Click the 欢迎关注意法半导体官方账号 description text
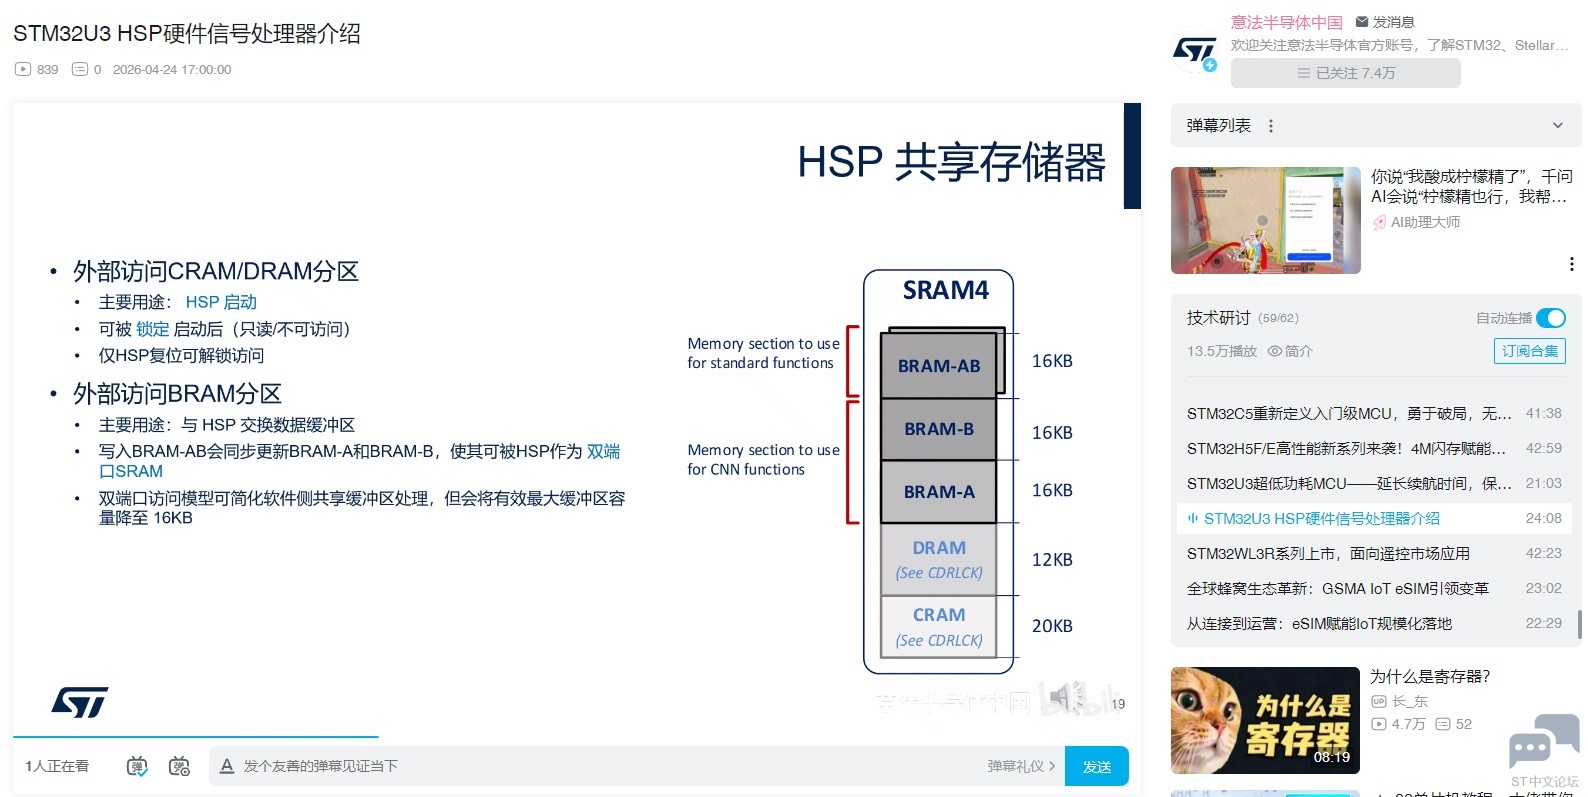This screenshot has height=797, width=1588. [1399, 45]
